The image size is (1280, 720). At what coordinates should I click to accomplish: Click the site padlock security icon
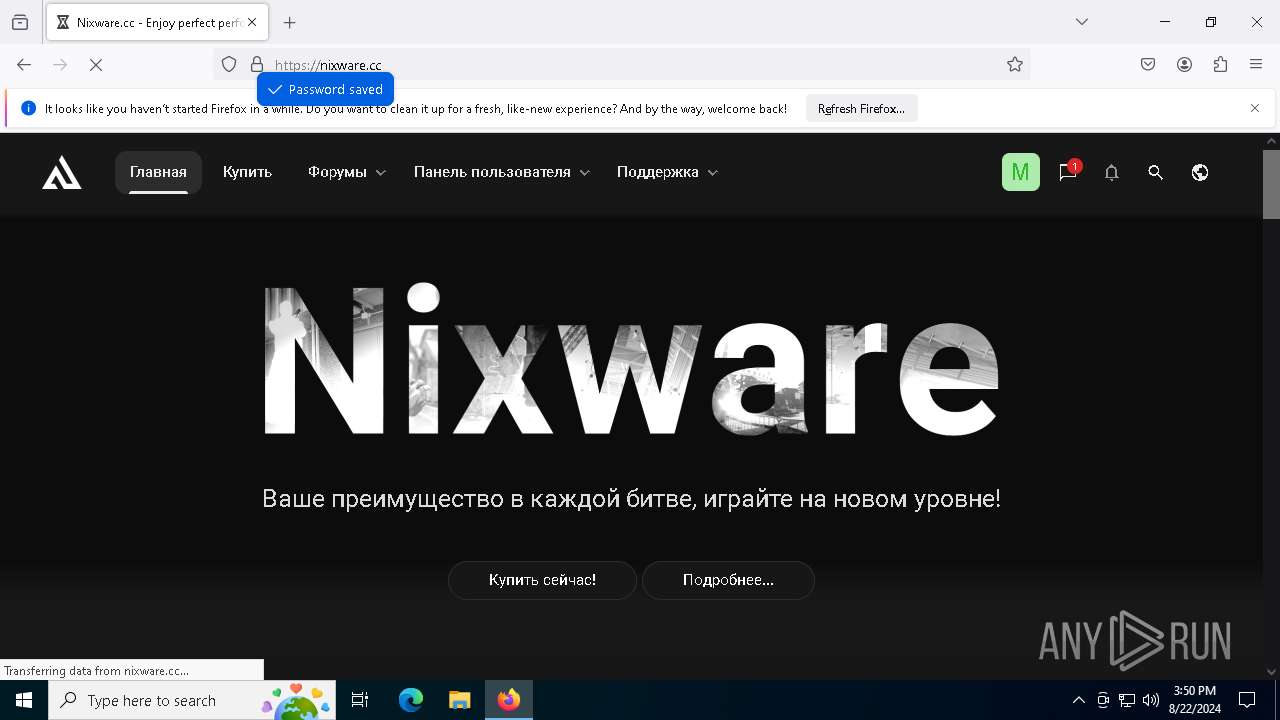coord(257,64)
